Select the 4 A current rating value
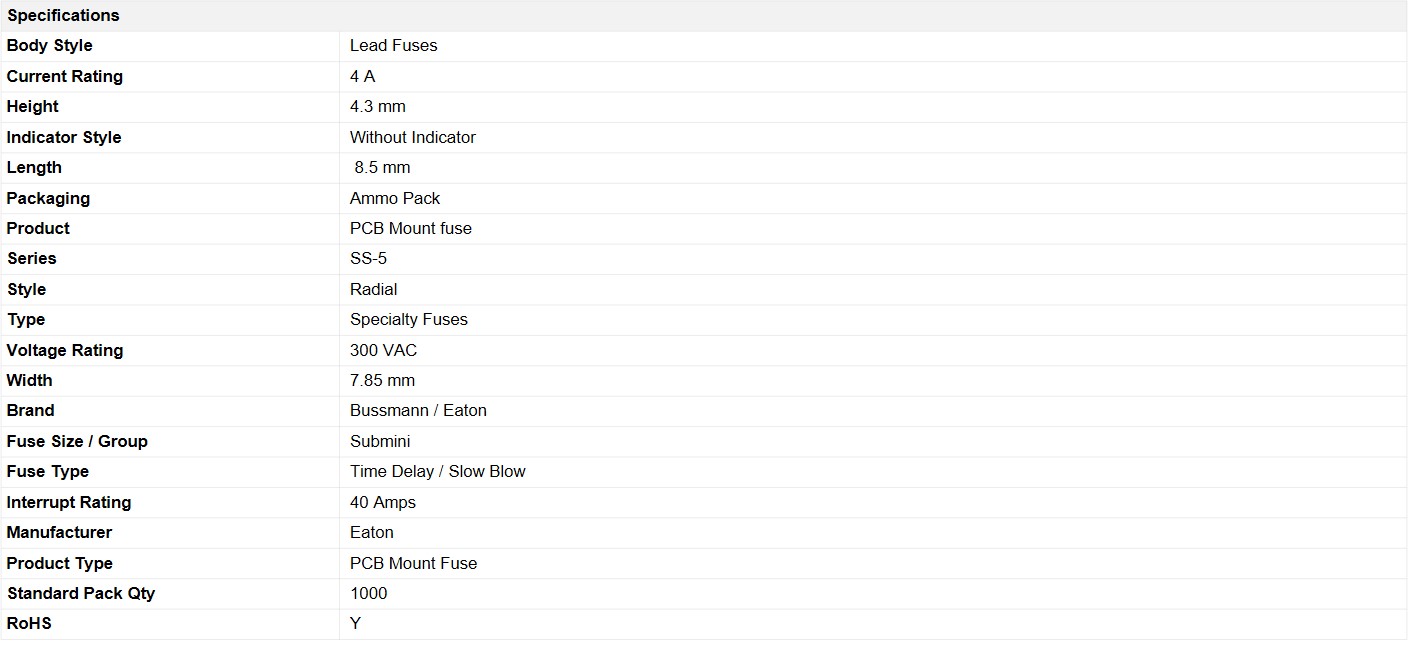This screenshot has height=645, width=1408. pyautogui.click(x=363, y=76)
